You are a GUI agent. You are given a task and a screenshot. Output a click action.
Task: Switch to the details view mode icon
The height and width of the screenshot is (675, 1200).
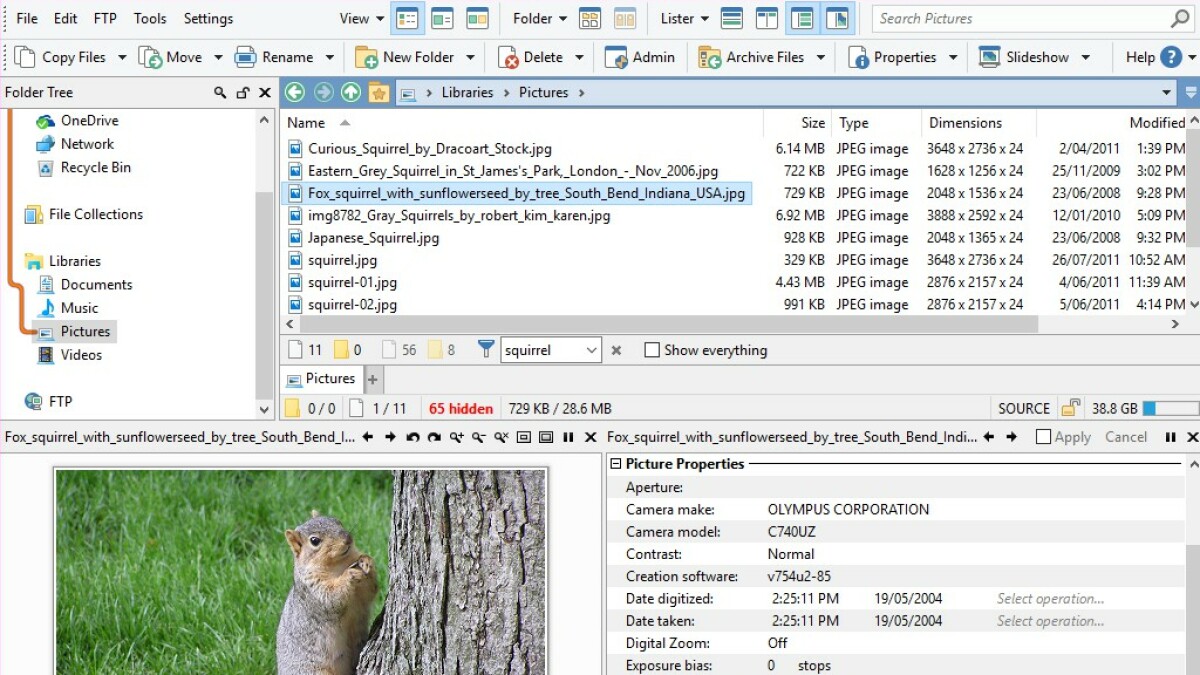point(407,18)
